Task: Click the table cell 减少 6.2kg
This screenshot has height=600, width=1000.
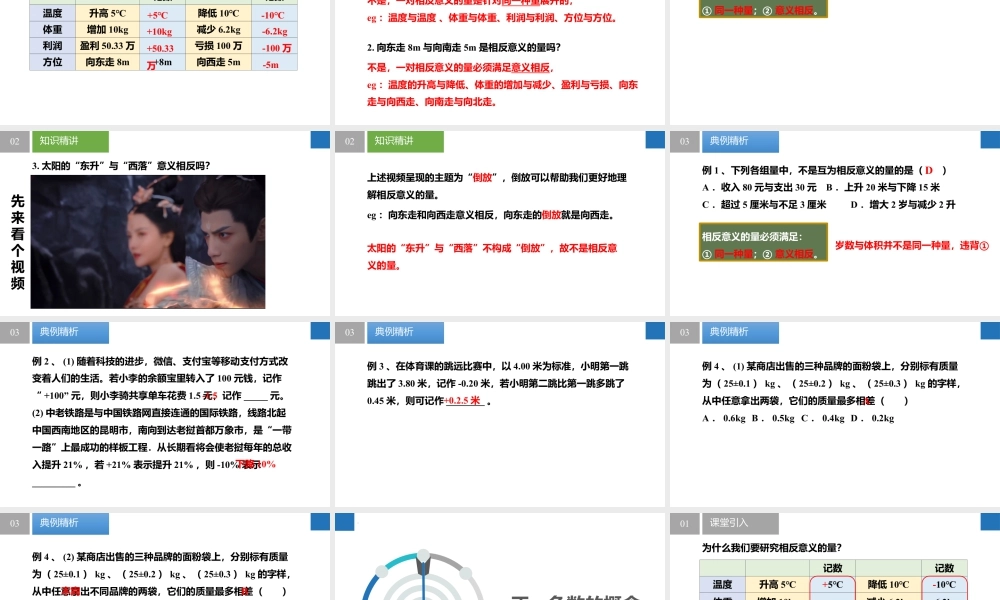Action: (x=219, y=29)
